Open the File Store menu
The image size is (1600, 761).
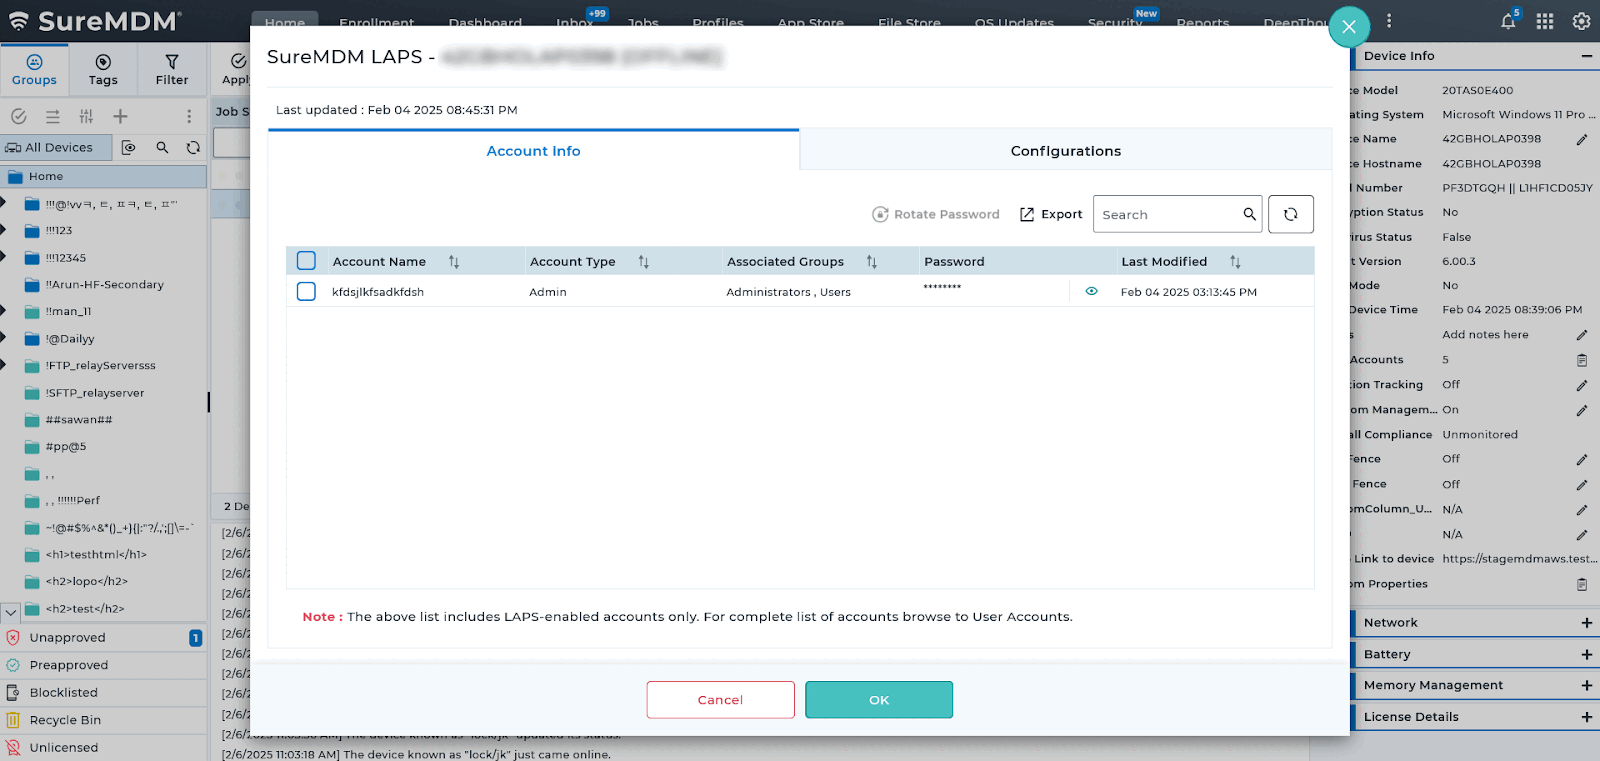[x=909, y=22]
